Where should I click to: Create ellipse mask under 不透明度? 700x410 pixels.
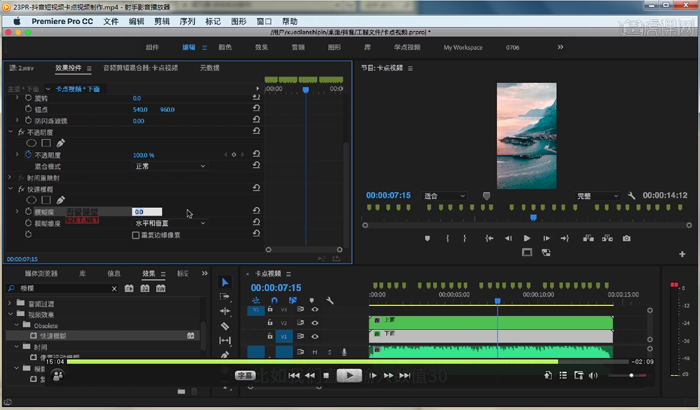[30, 143]
